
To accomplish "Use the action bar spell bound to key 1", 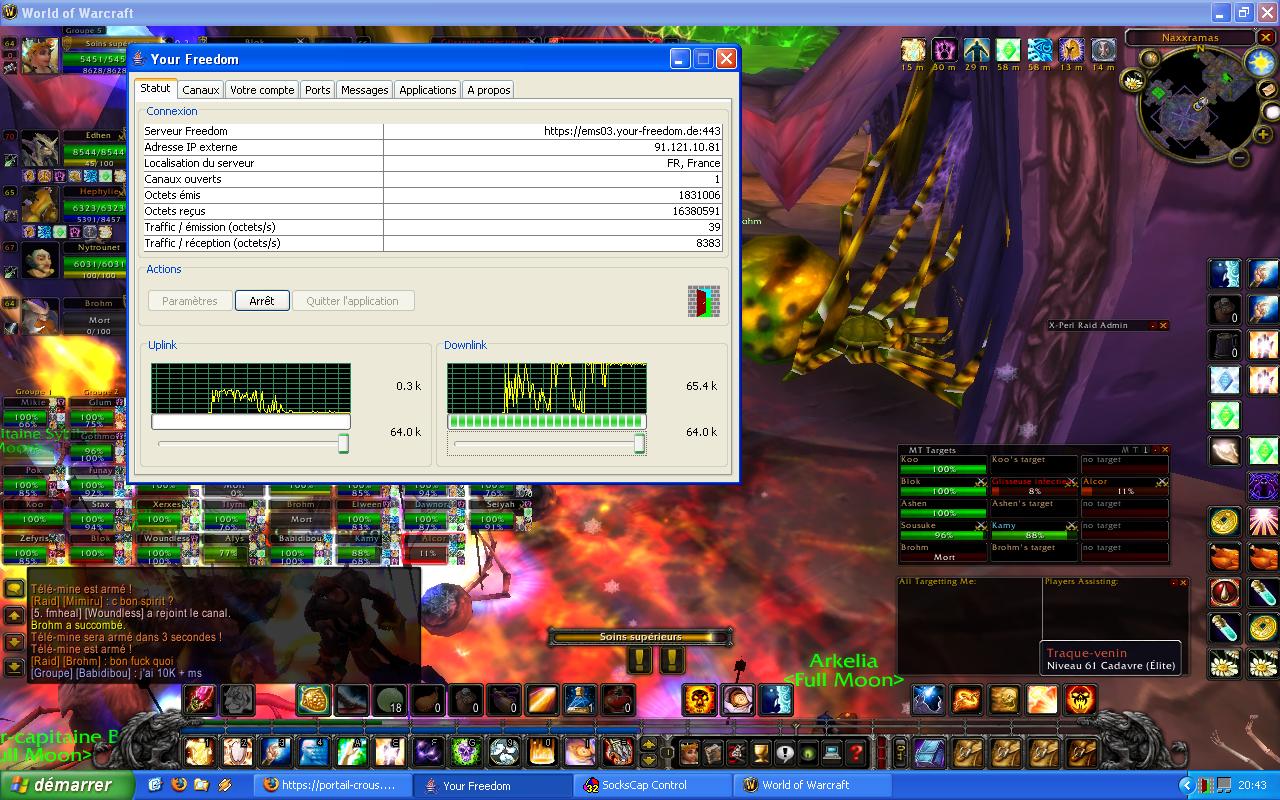I will click(x=199, y=751).
